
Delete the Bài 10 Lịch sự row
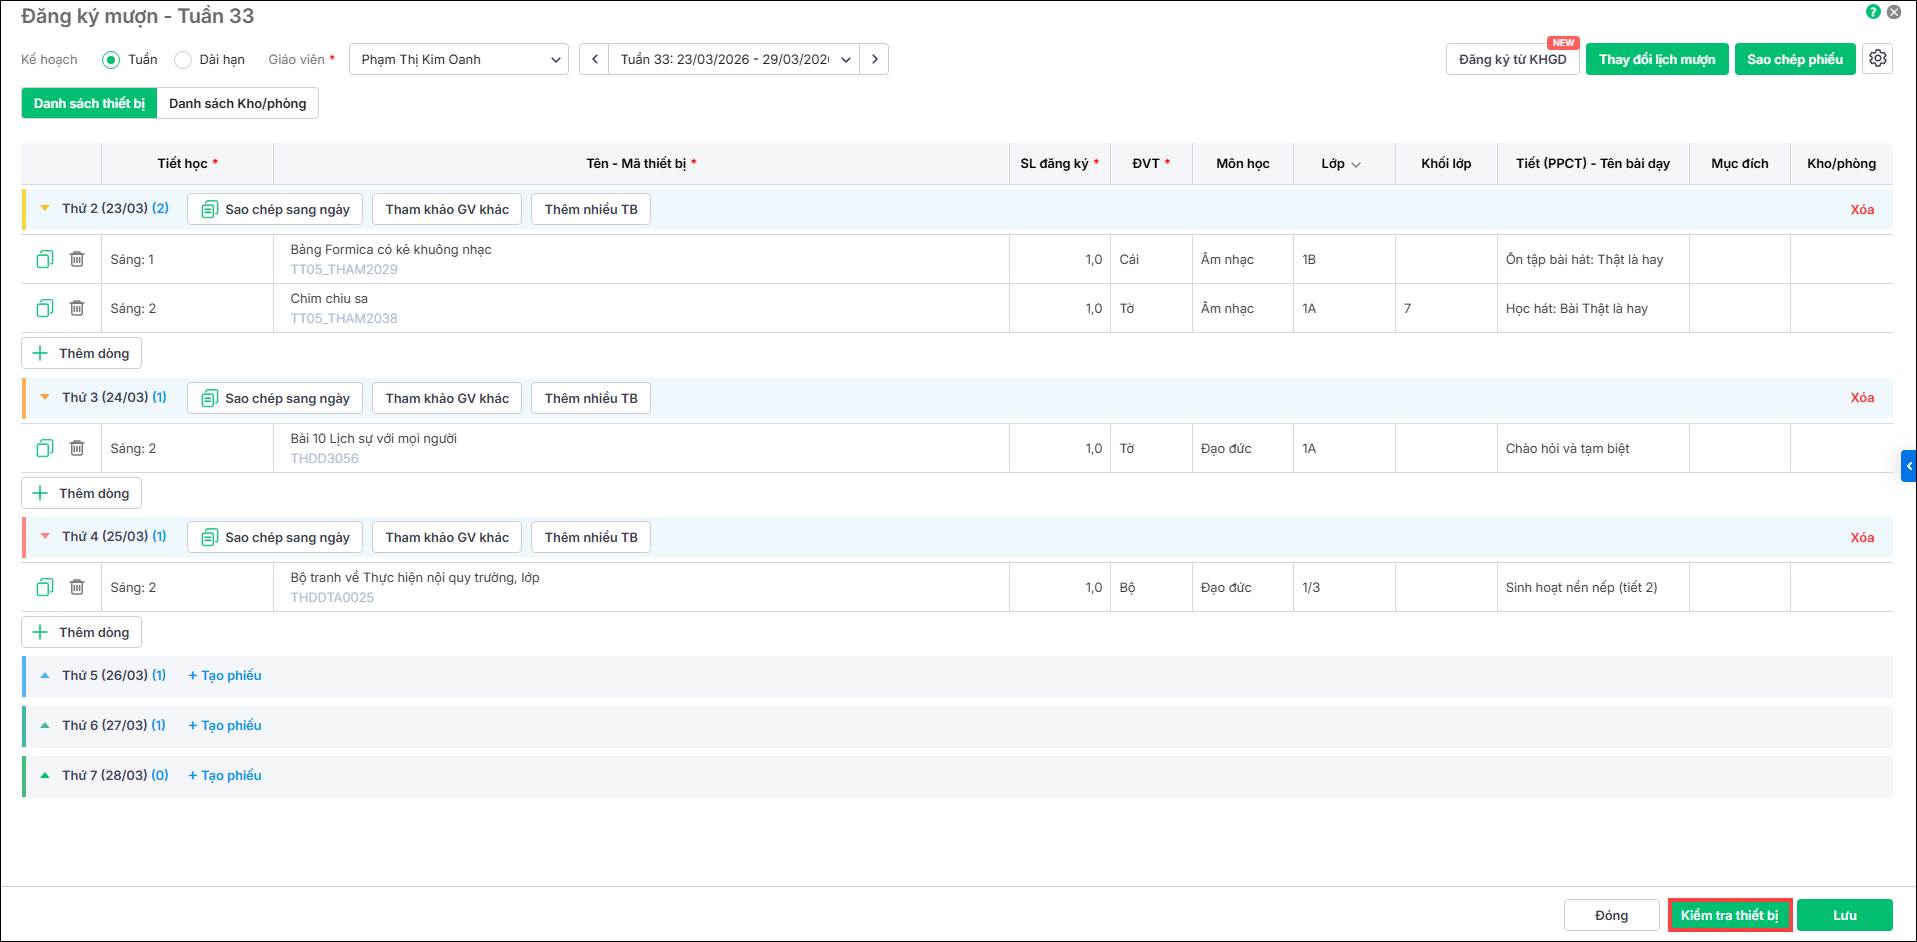click(x=77, y=448)
